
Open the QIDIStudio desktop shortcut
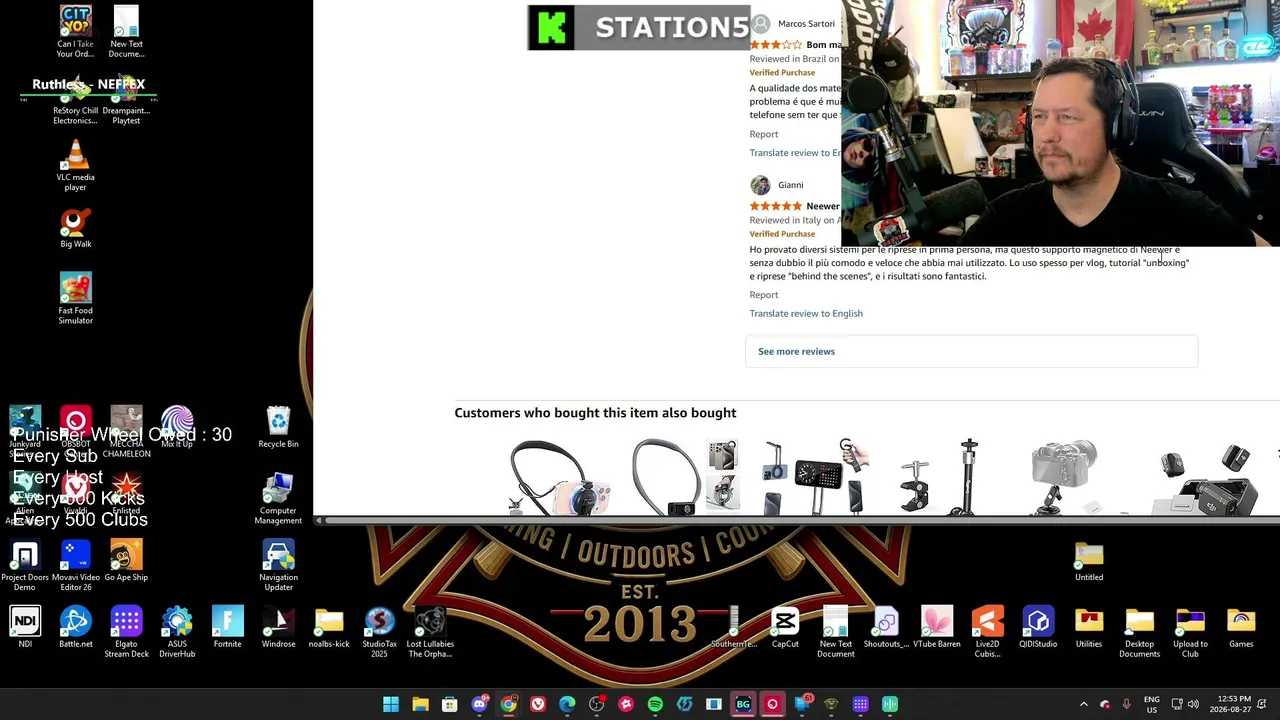[x=1038, y=627]
